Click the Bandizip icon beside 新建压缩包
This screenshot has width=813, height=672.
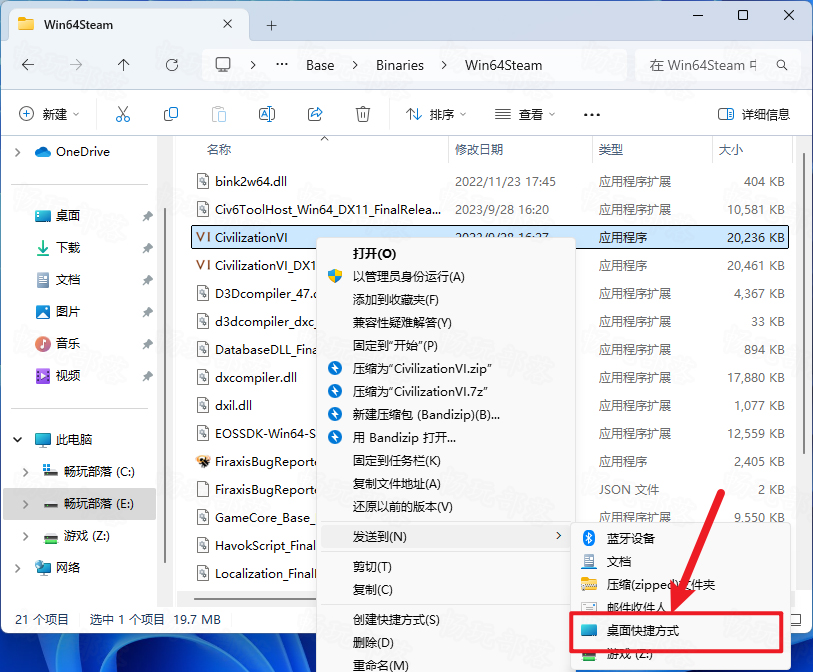[x=335, y=414]
